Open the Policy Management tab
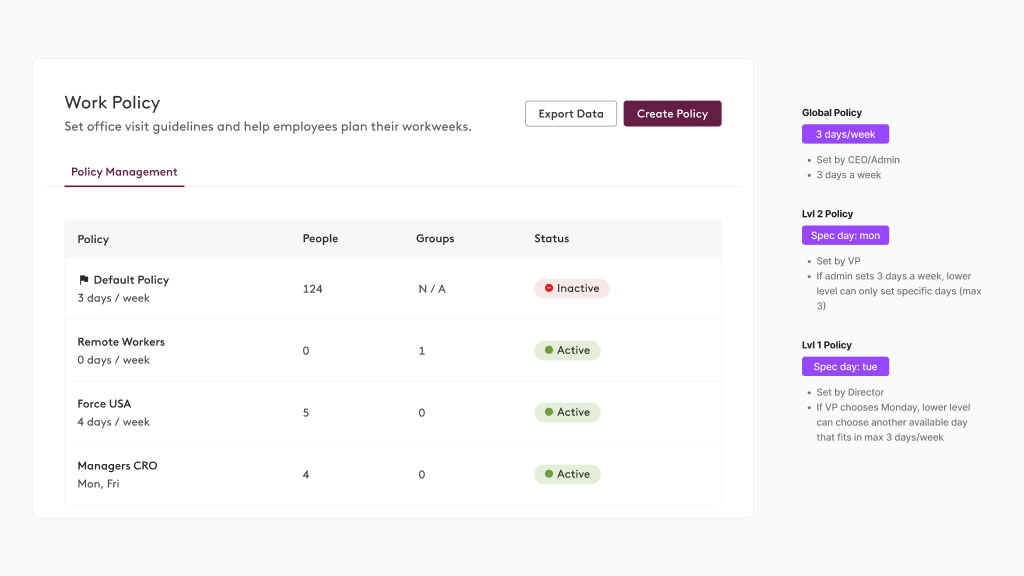Image resolution: width=1024 pixels, height=576 pixels. tap(124, 172)
